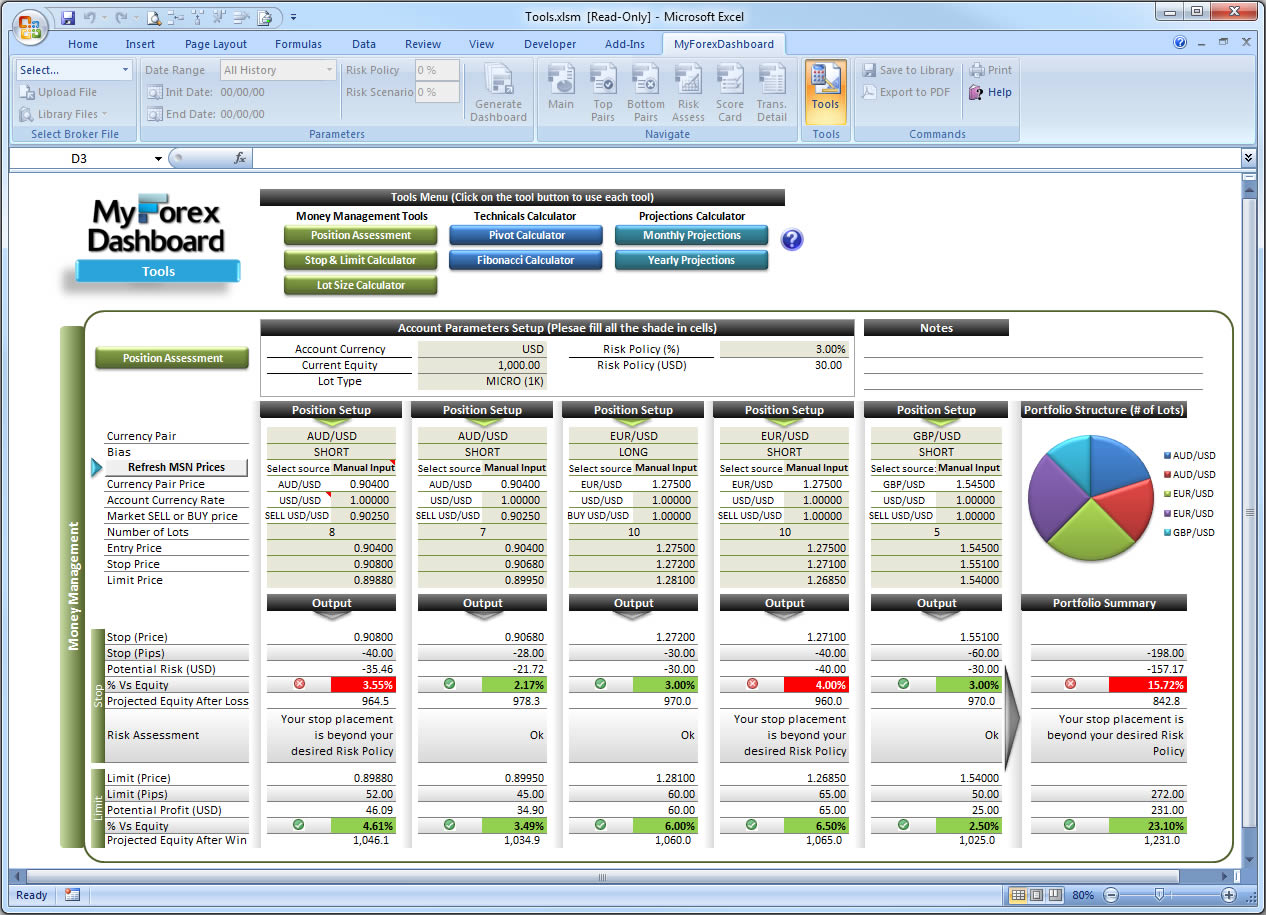
Task: Open the Pivot Calculator tool
Action: [x=526, y=236]
